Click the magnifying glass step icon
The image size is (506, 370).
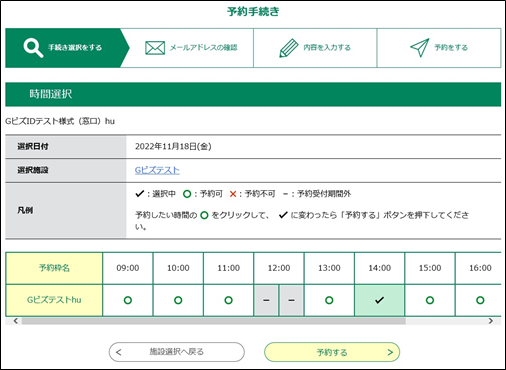(33, 48)
